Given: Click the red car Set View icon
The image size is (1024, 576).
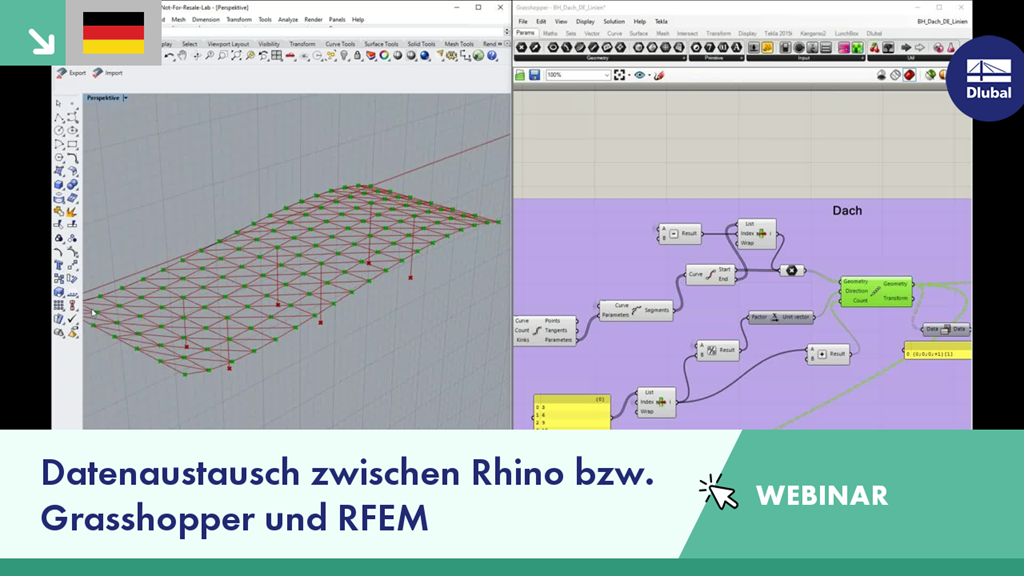Looking at the screenshot, I should tap(291, 56).
